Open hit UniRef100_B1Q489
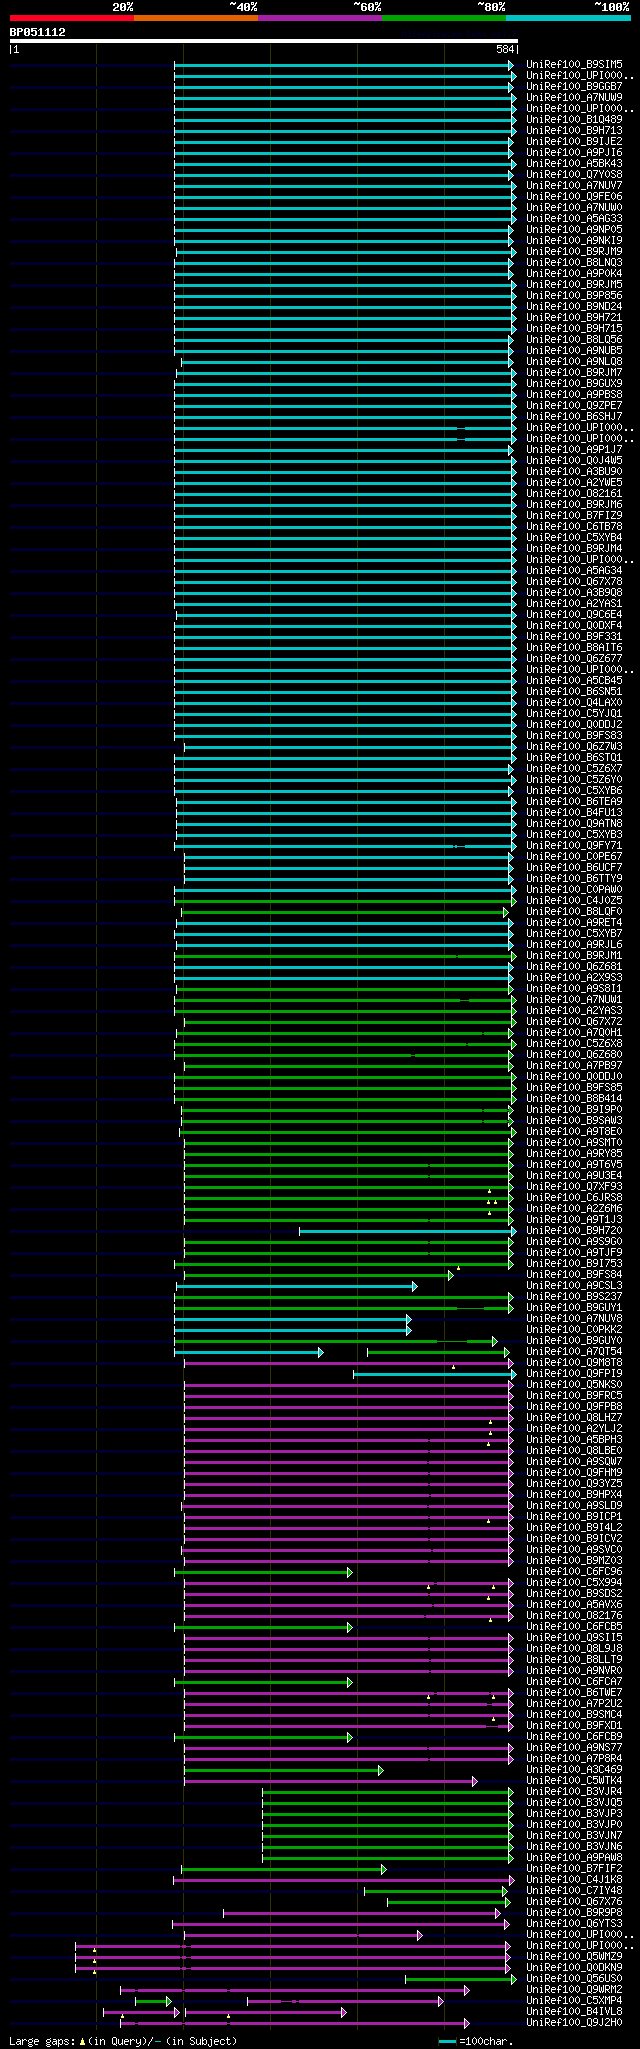The height and width of the screenshot is (2049, 640). [574, 120]
